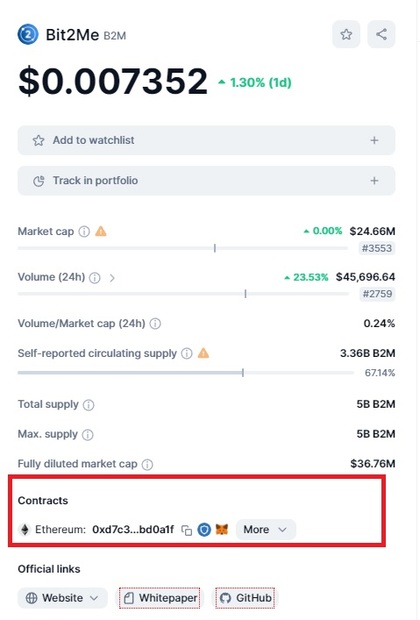This screenshot has height=620, width=420.
Task: Click the Max. supply info icon
Action: point(87,435)
